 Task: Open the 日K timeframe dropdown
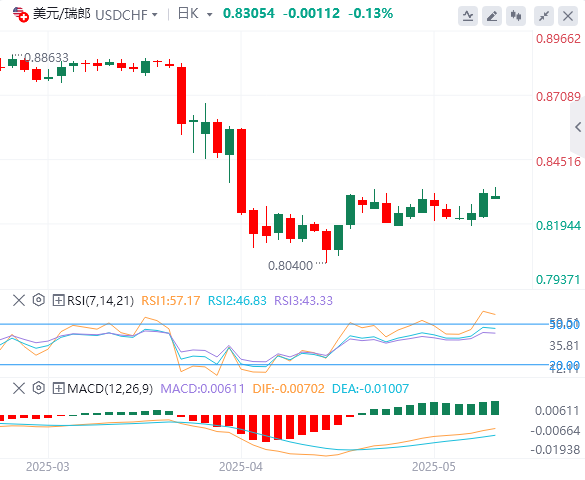click(x=209, y=15)
